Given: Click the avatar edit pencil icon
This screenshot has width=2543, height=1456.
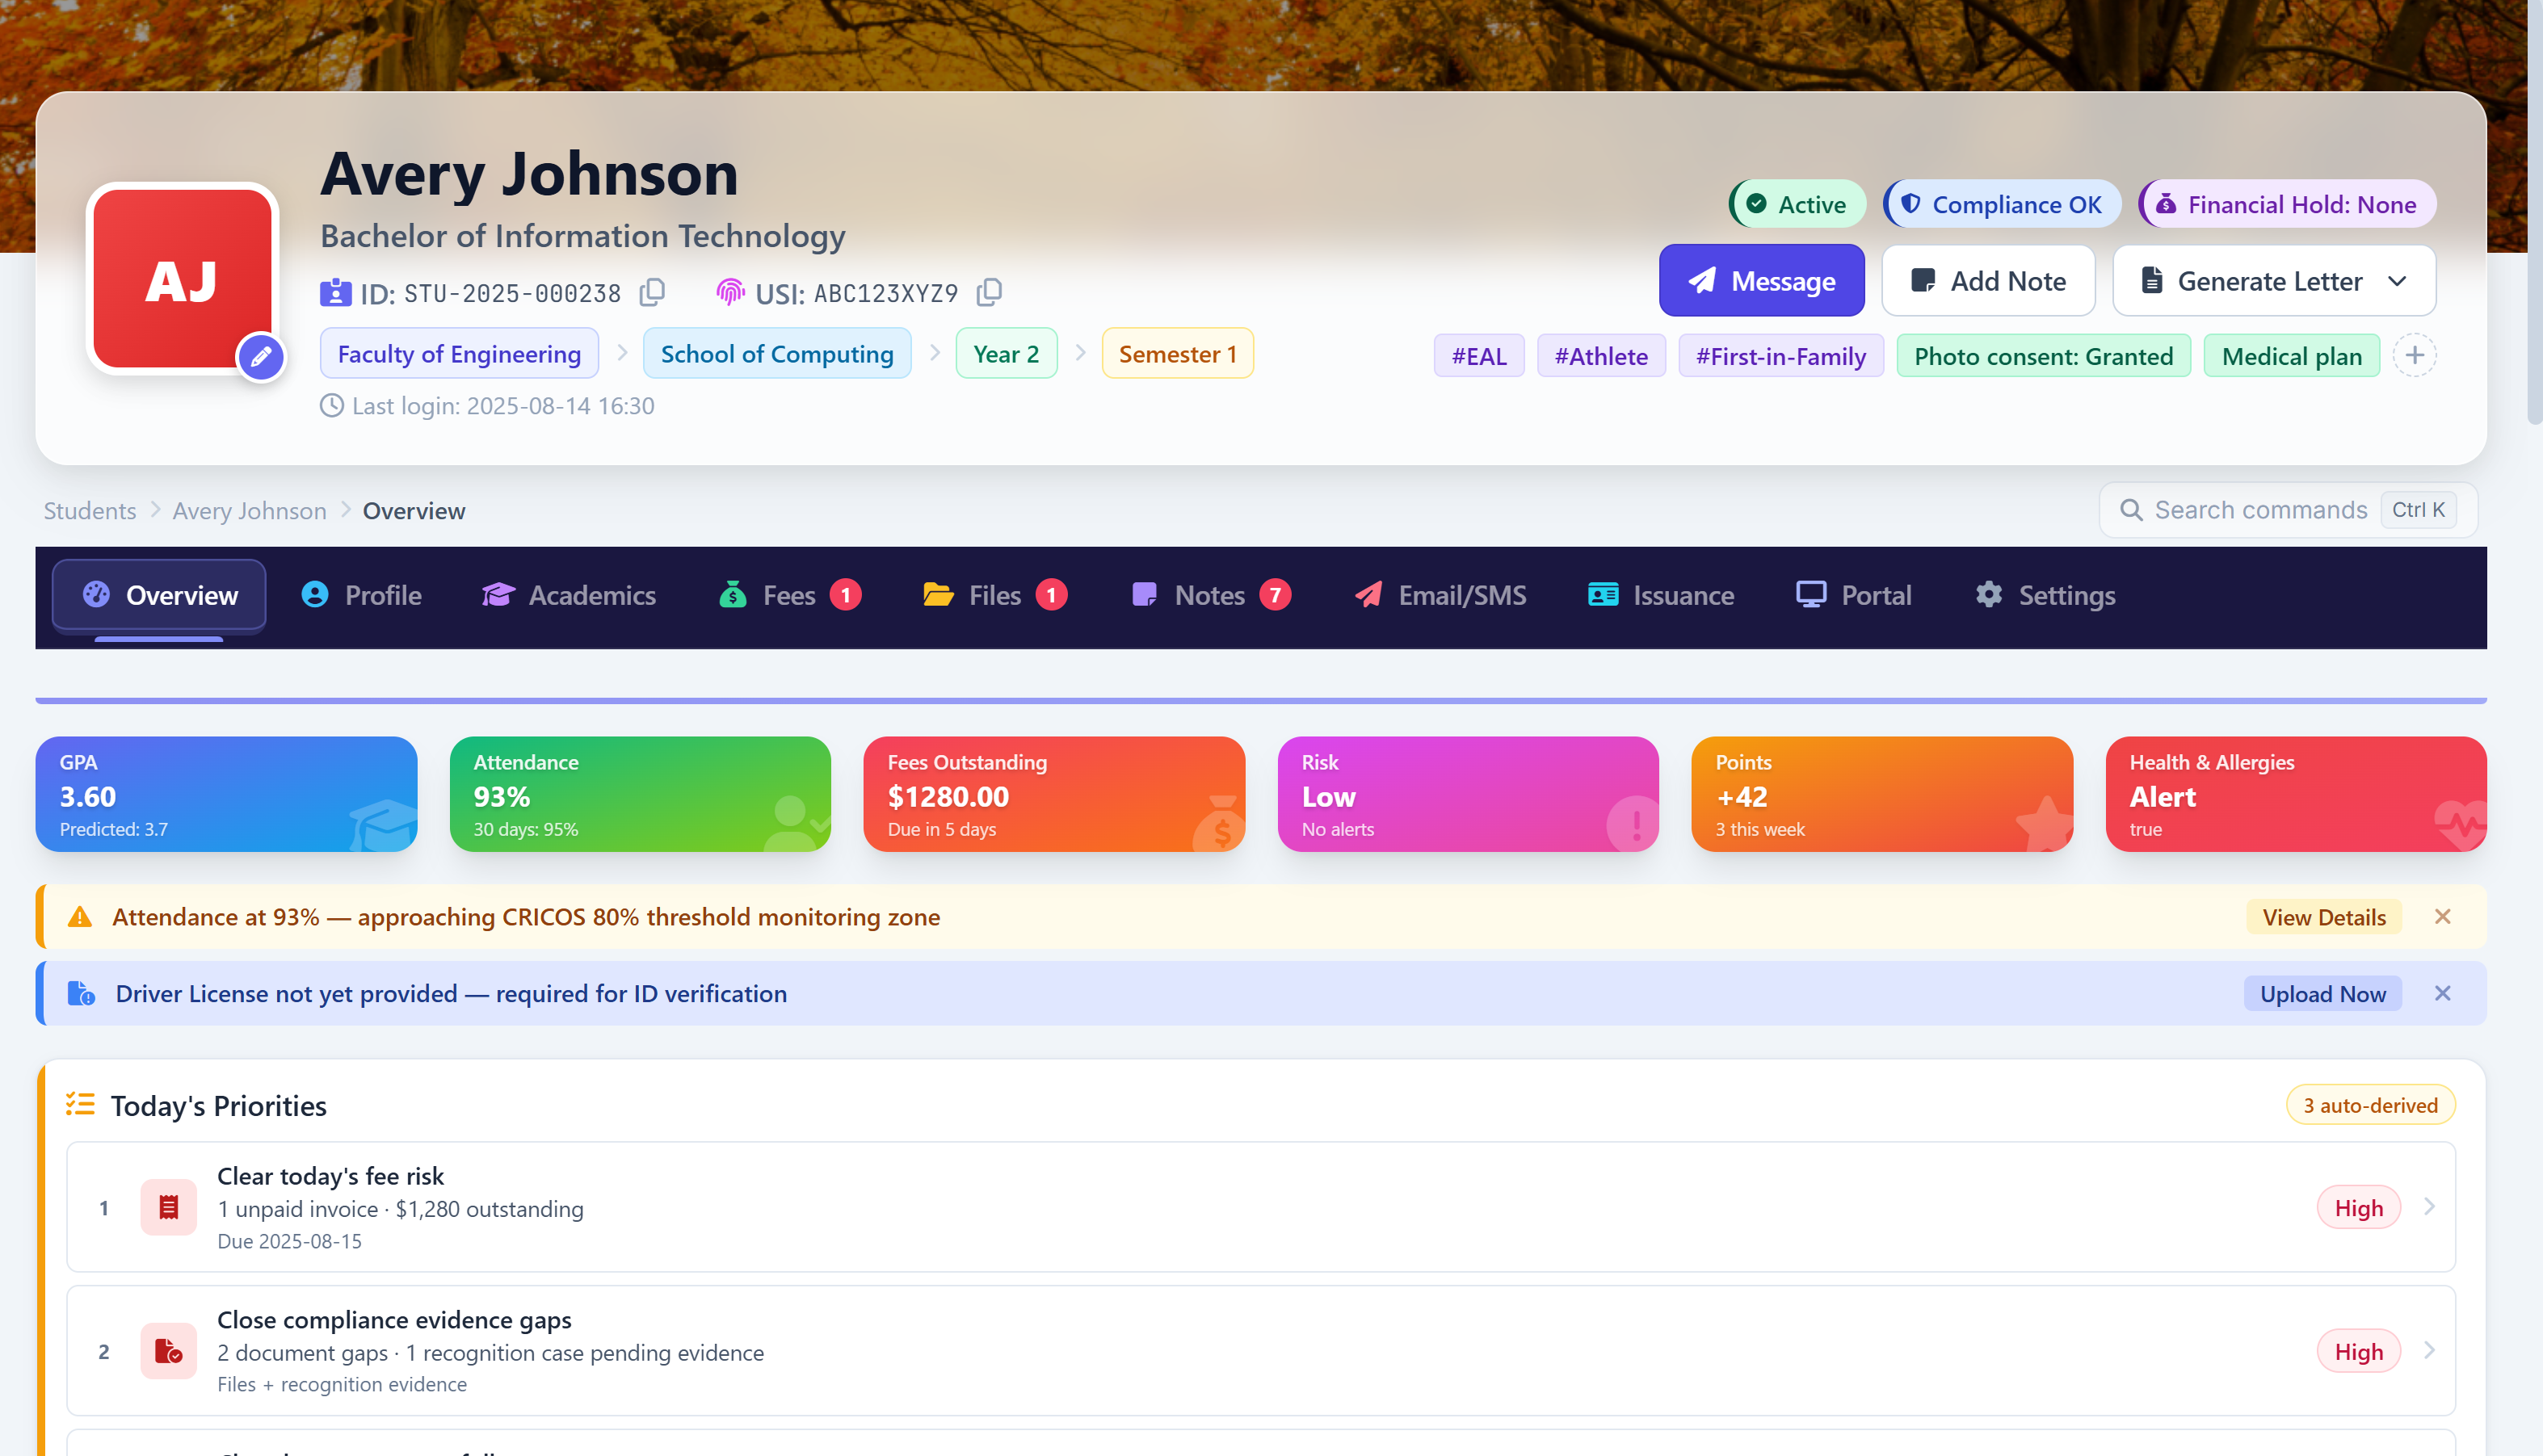Looking at the screenshot, I should point(261,357).
